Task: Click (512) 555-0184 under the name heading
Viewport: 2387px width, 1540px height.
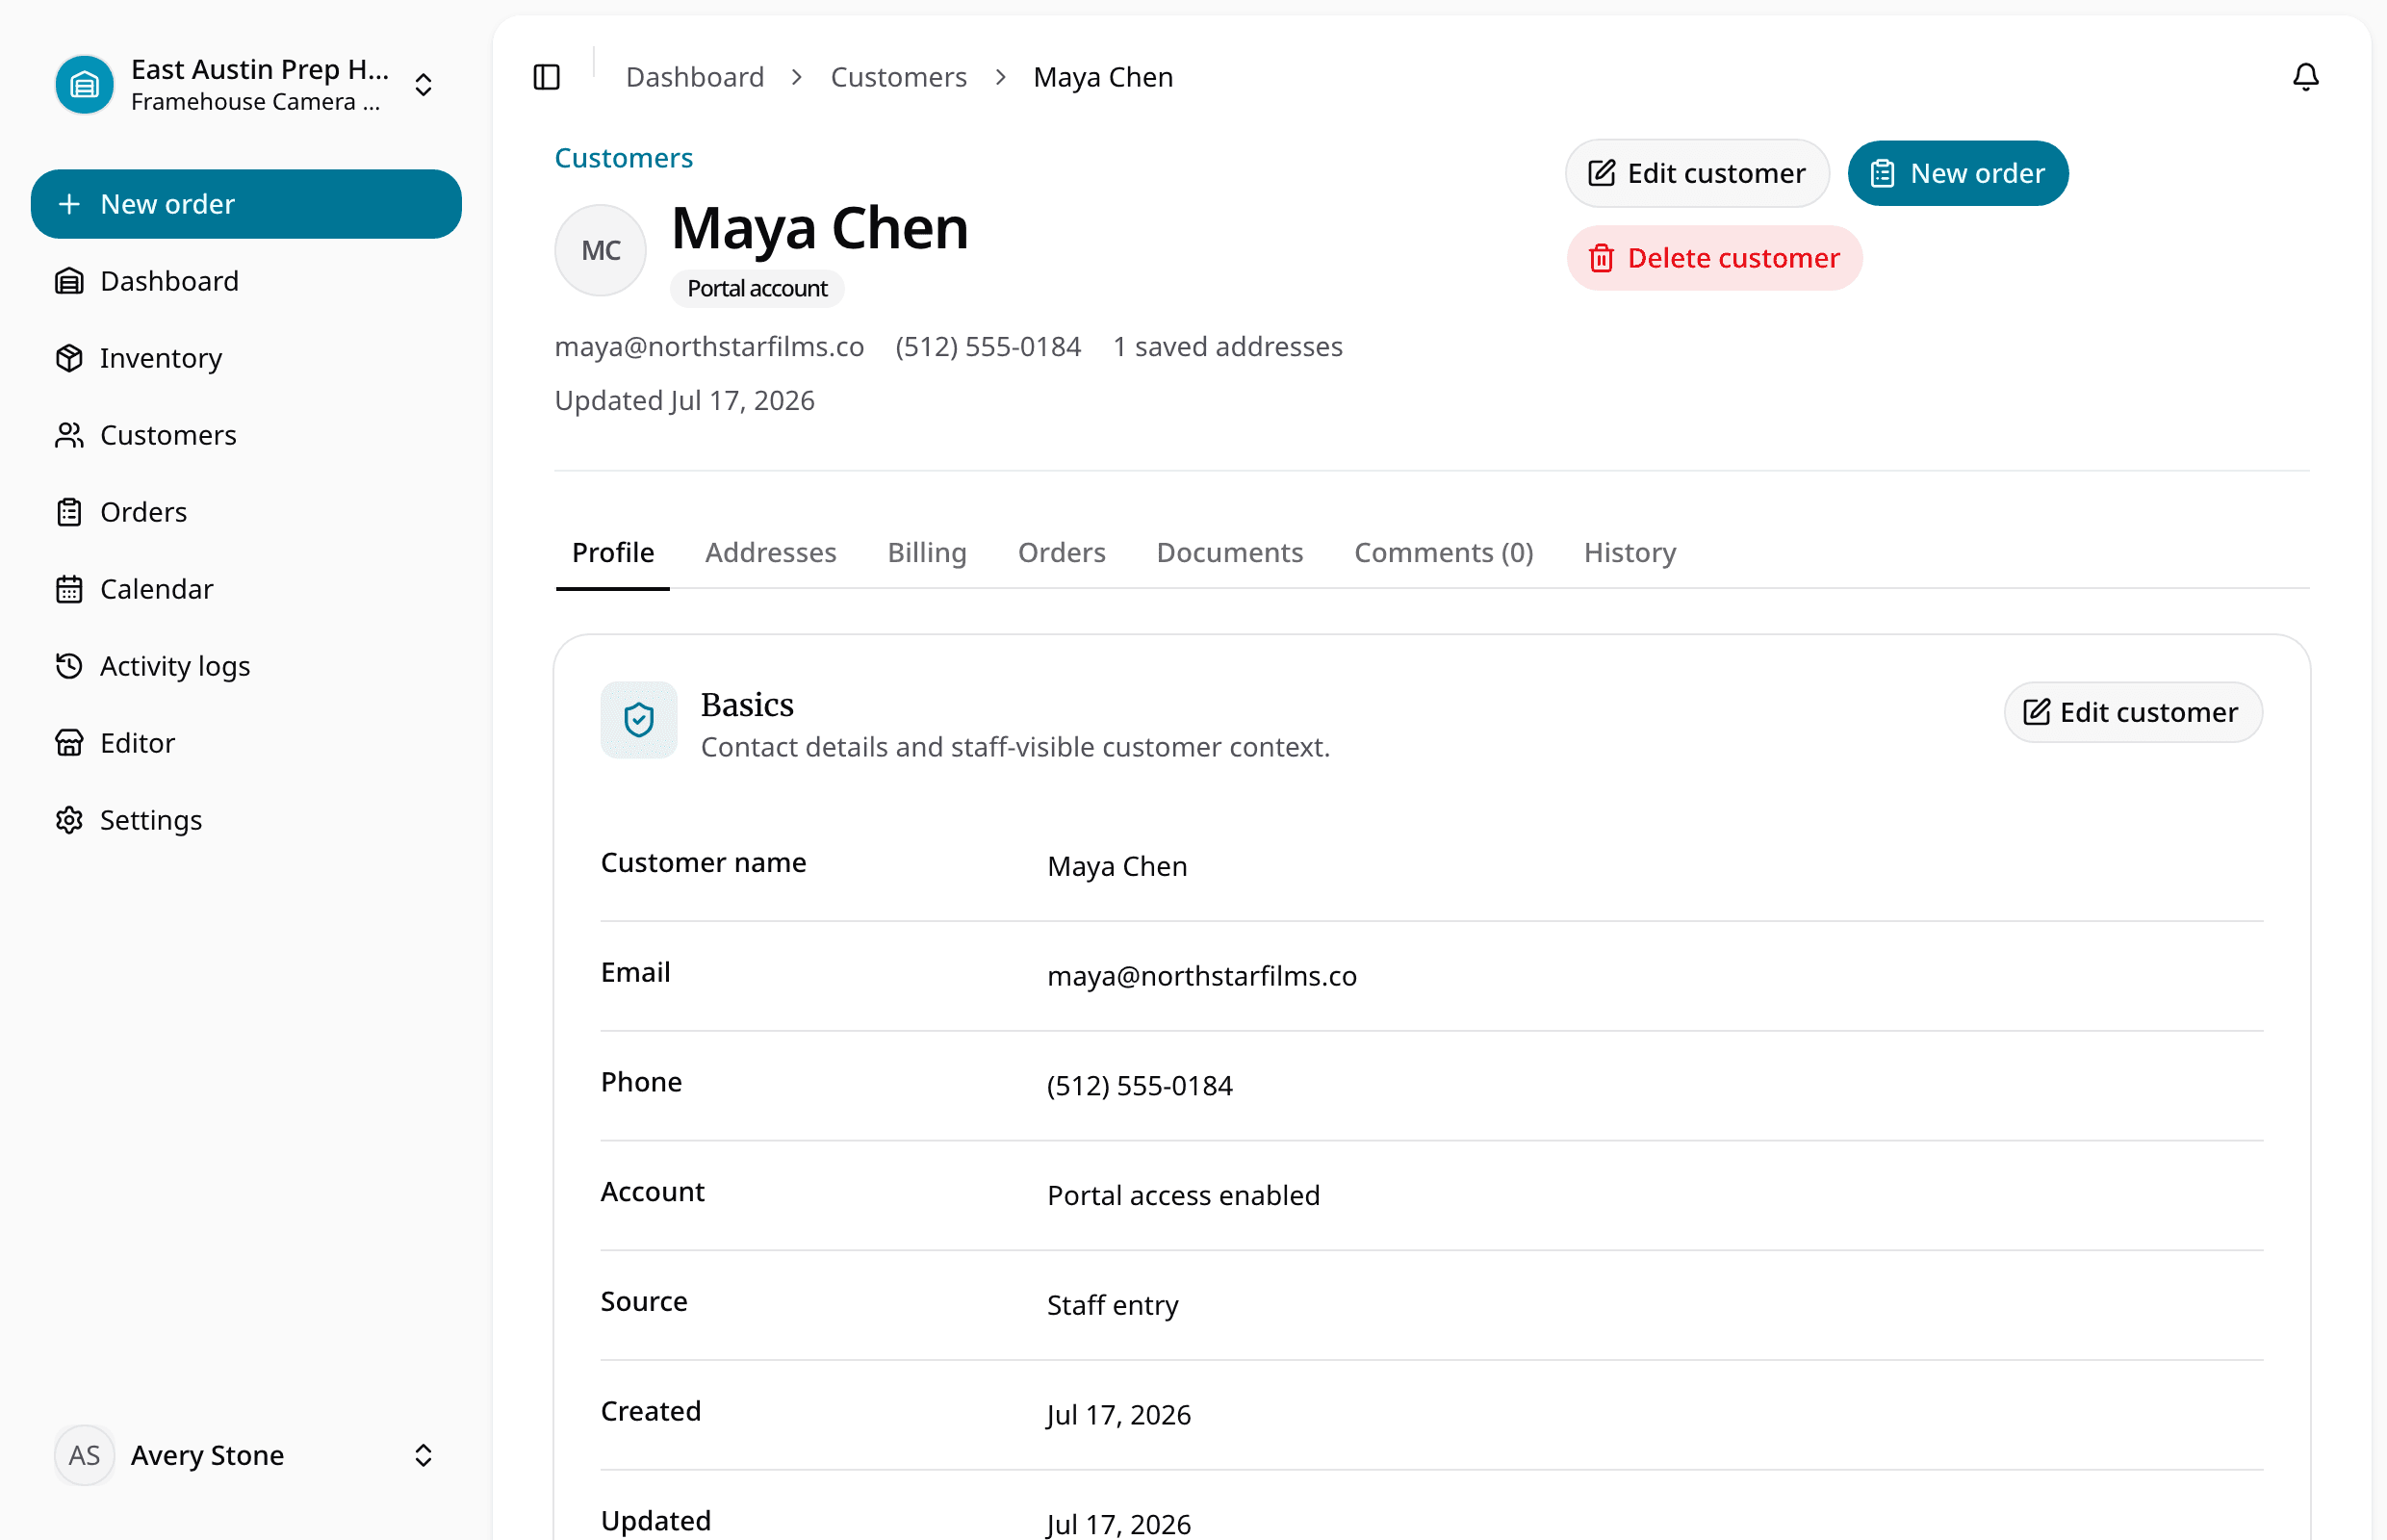Action: [988, 347]
